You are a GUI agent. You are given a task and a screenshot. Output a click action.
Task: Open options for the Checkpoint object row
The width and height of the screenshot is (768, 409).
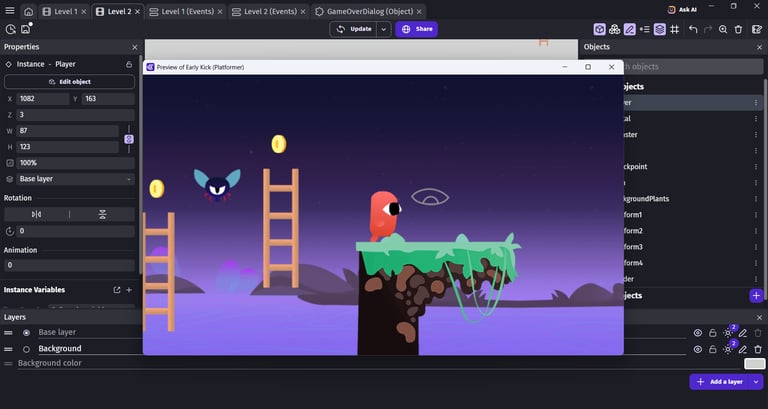756,167
